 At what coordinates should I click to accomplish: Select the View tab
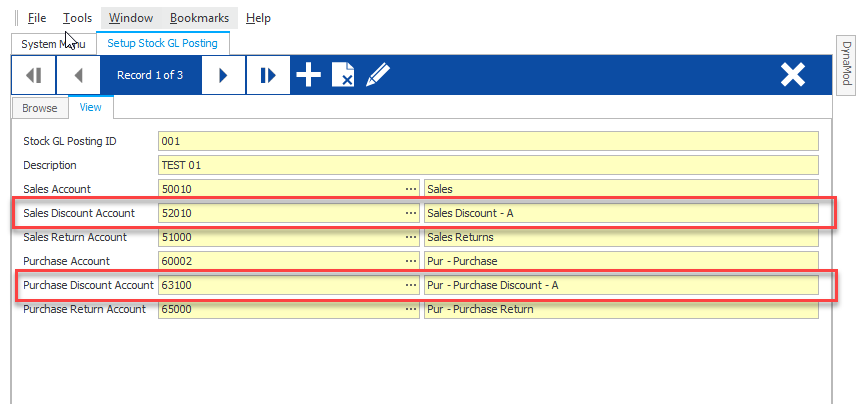pyautogui.click(x=90, y=107)
